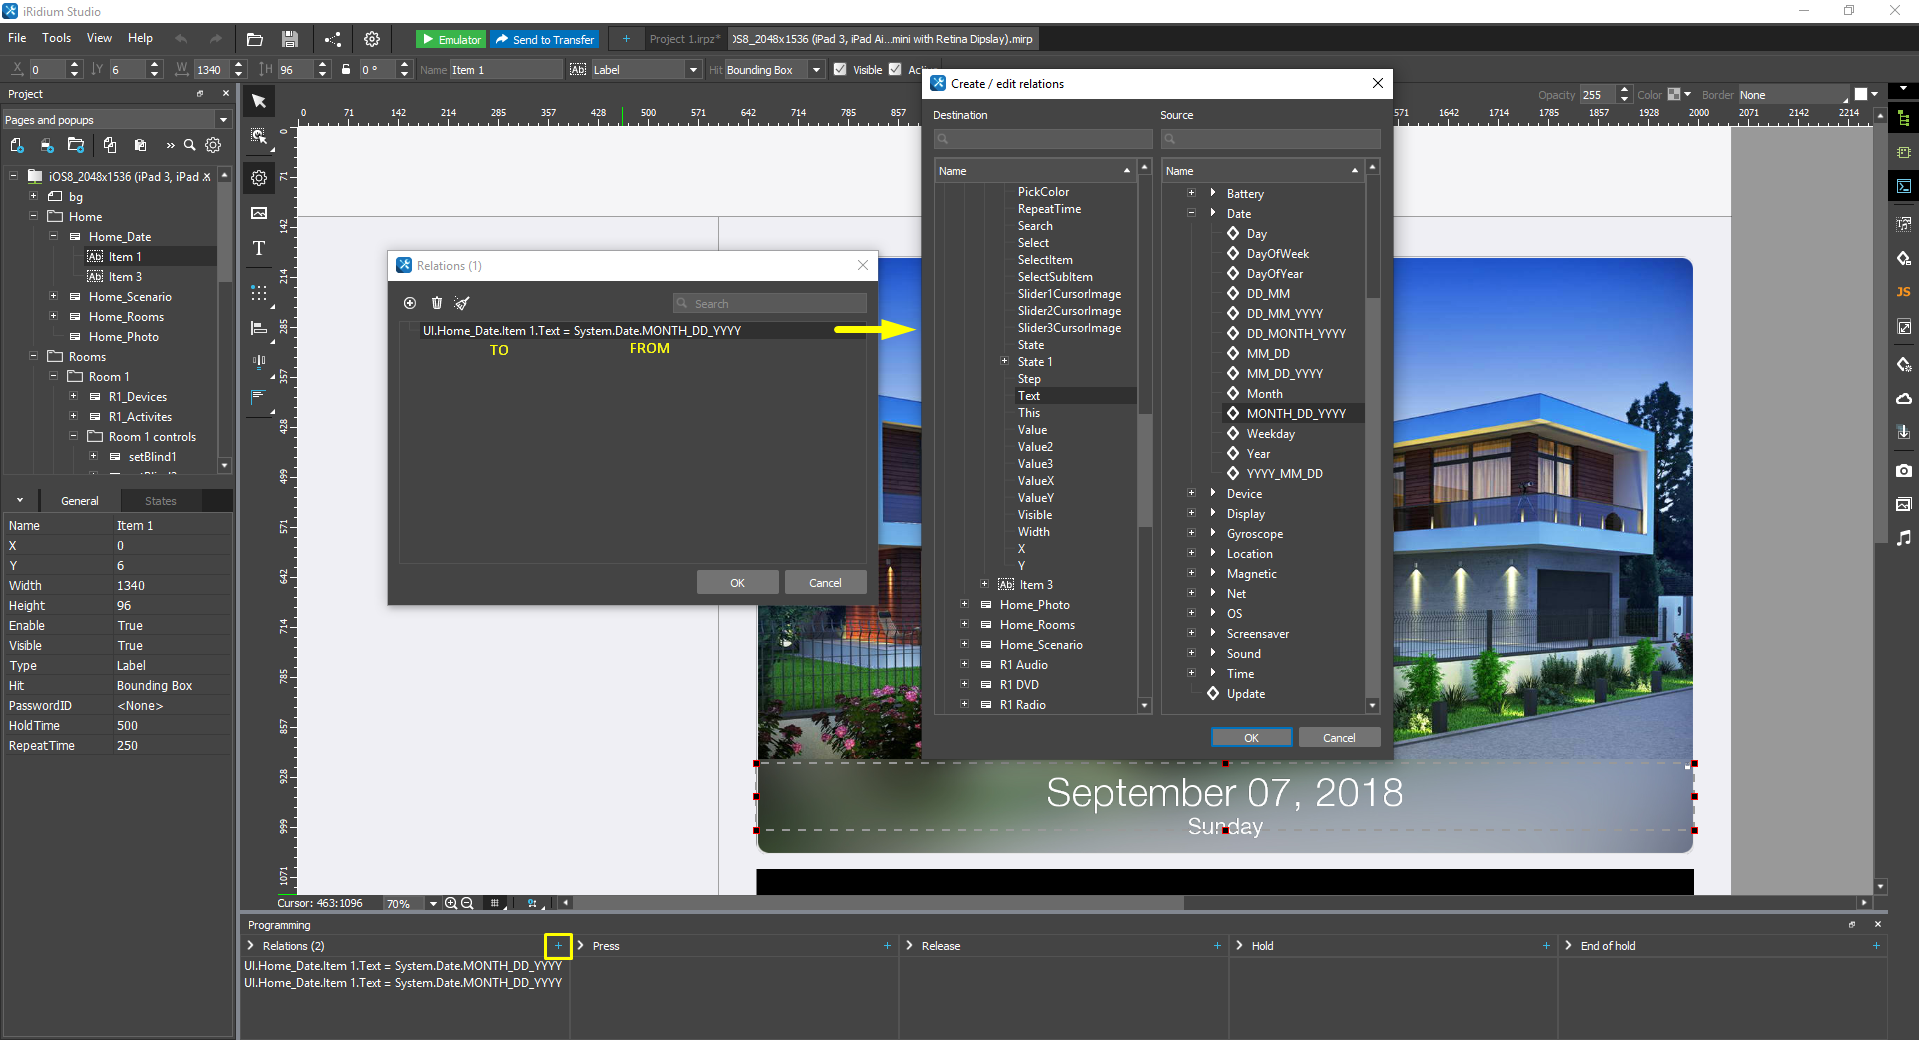This screenshot has height=1040, width=1919.
Task: Click the save project floppy disk icon
Action: pyautogui.click(x=290, y=39)
